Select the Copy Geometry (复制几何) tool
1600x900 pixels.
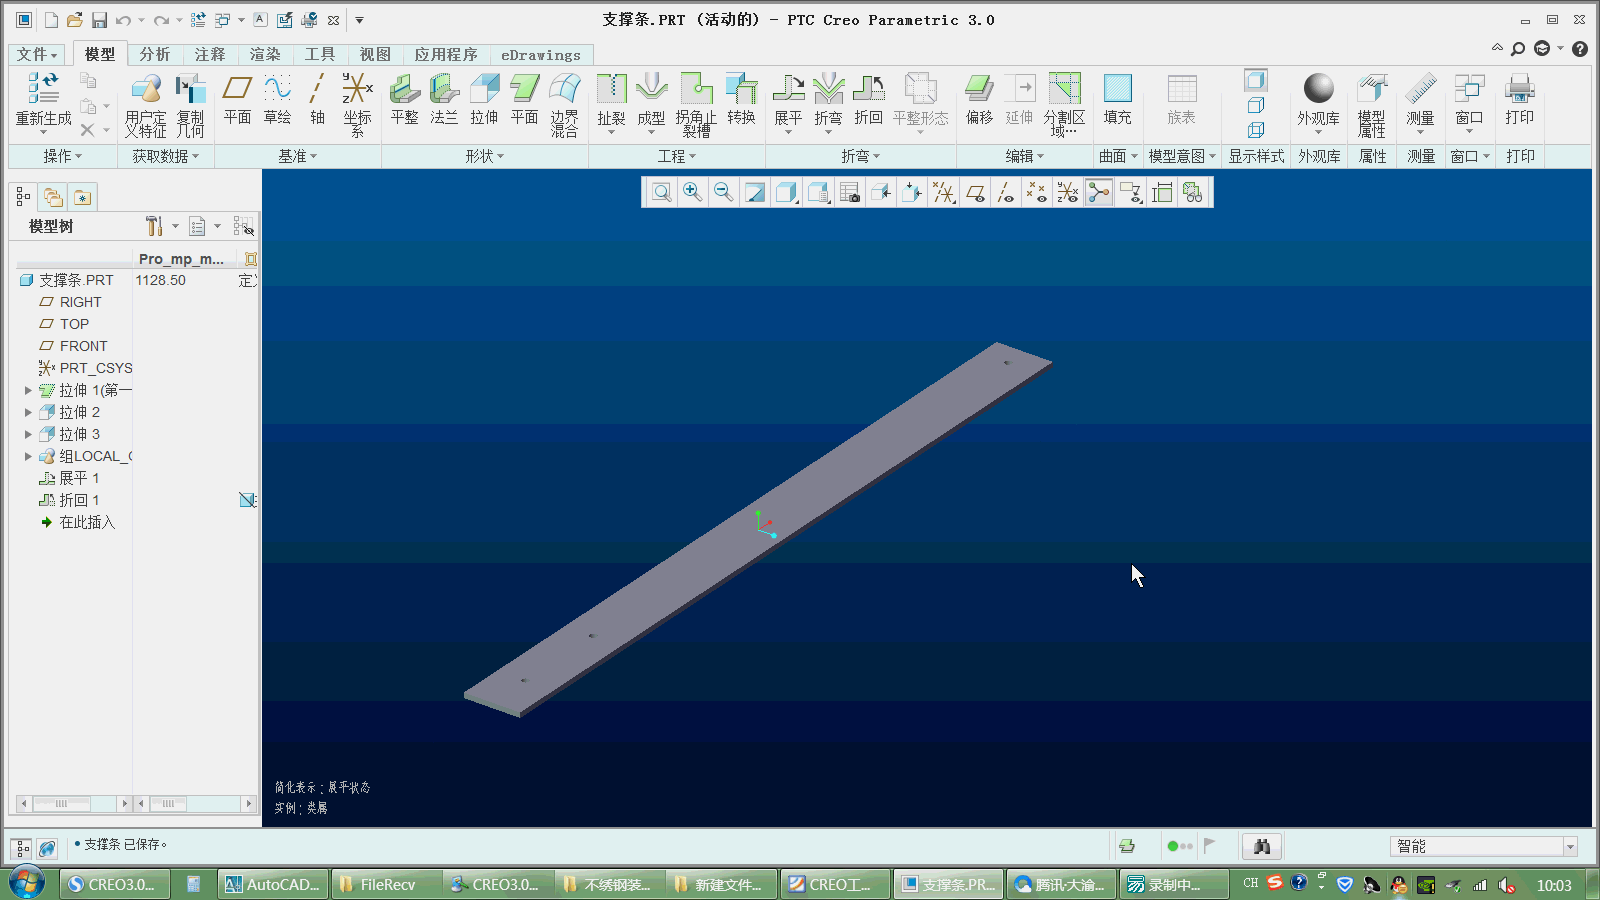[190, 103]
